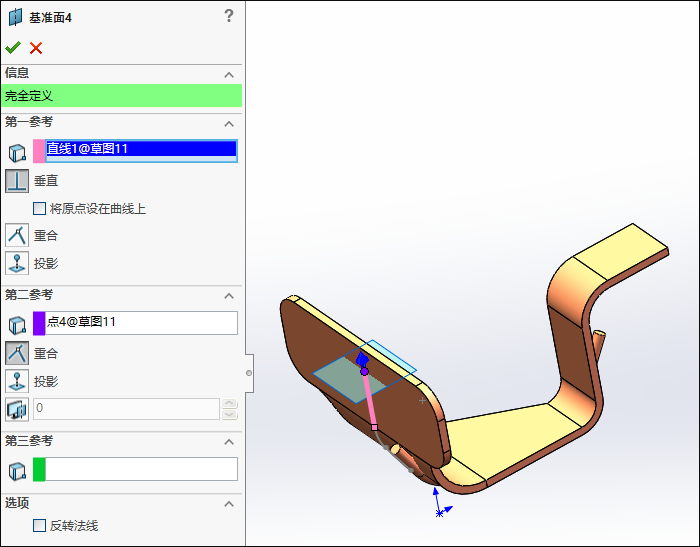The image size is (700, 547).
Task: Collapse the 信息 section
Action: (x=229, y=75)
